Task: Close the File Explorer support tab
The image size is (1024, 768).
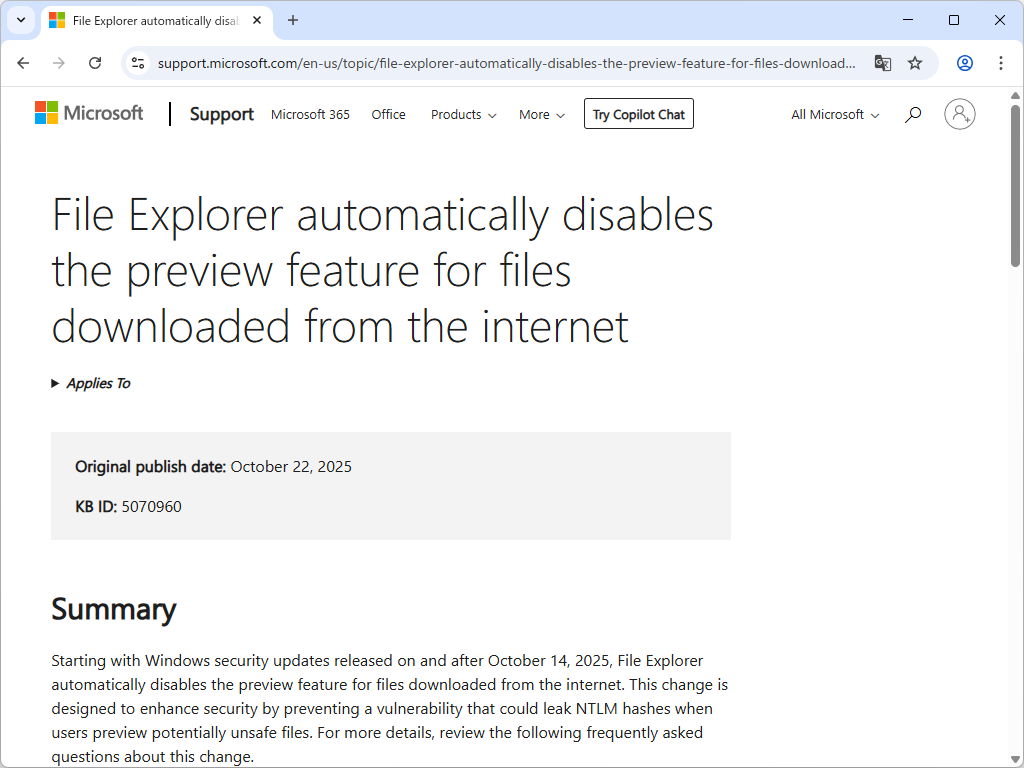Action: click(257, 20)
